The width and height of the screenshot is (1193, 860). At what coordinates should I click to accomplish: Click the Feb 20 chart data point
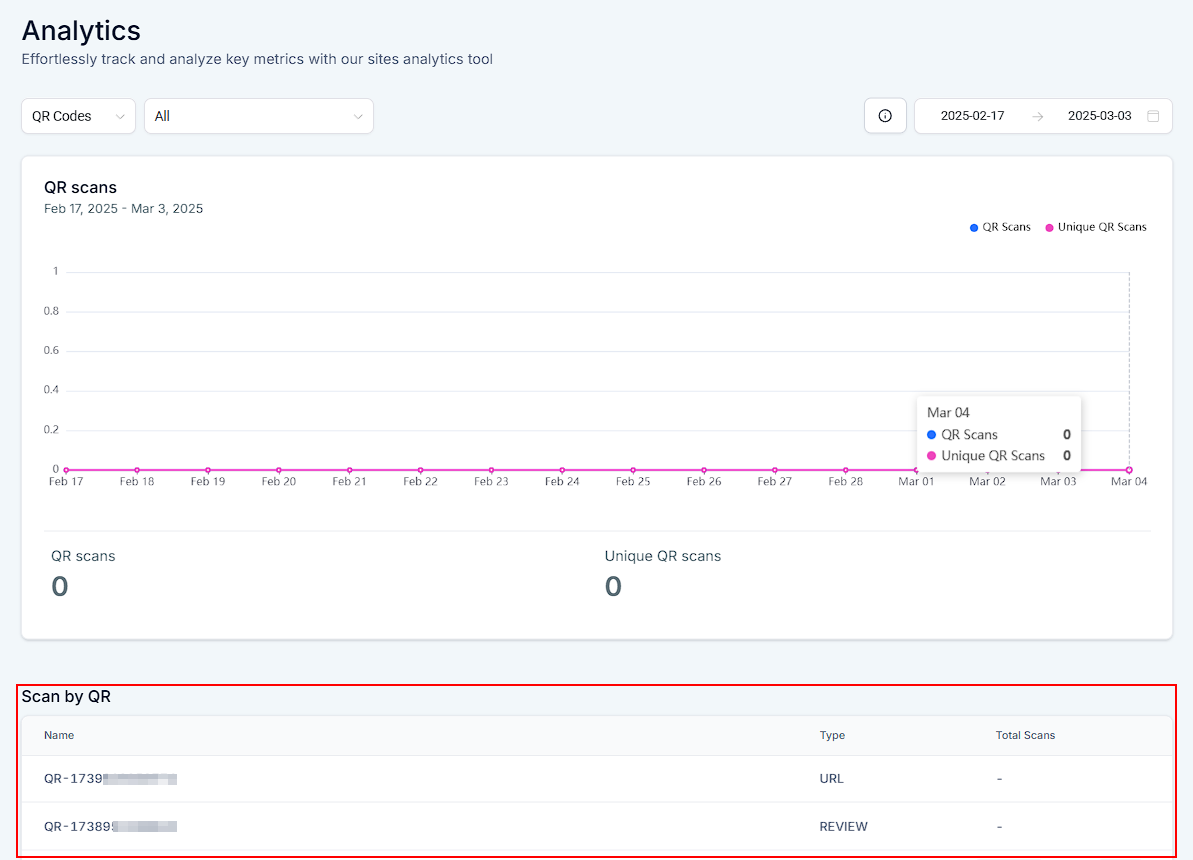pos(279,470)
